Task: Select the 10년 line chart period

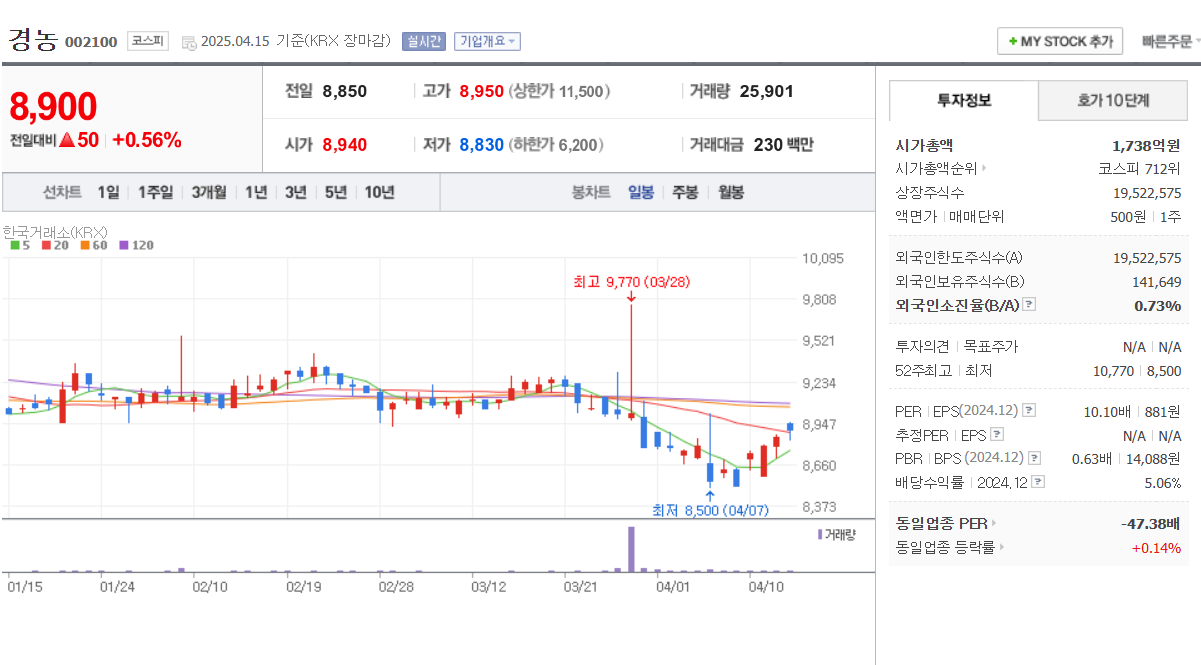Action: pos(379,192)
